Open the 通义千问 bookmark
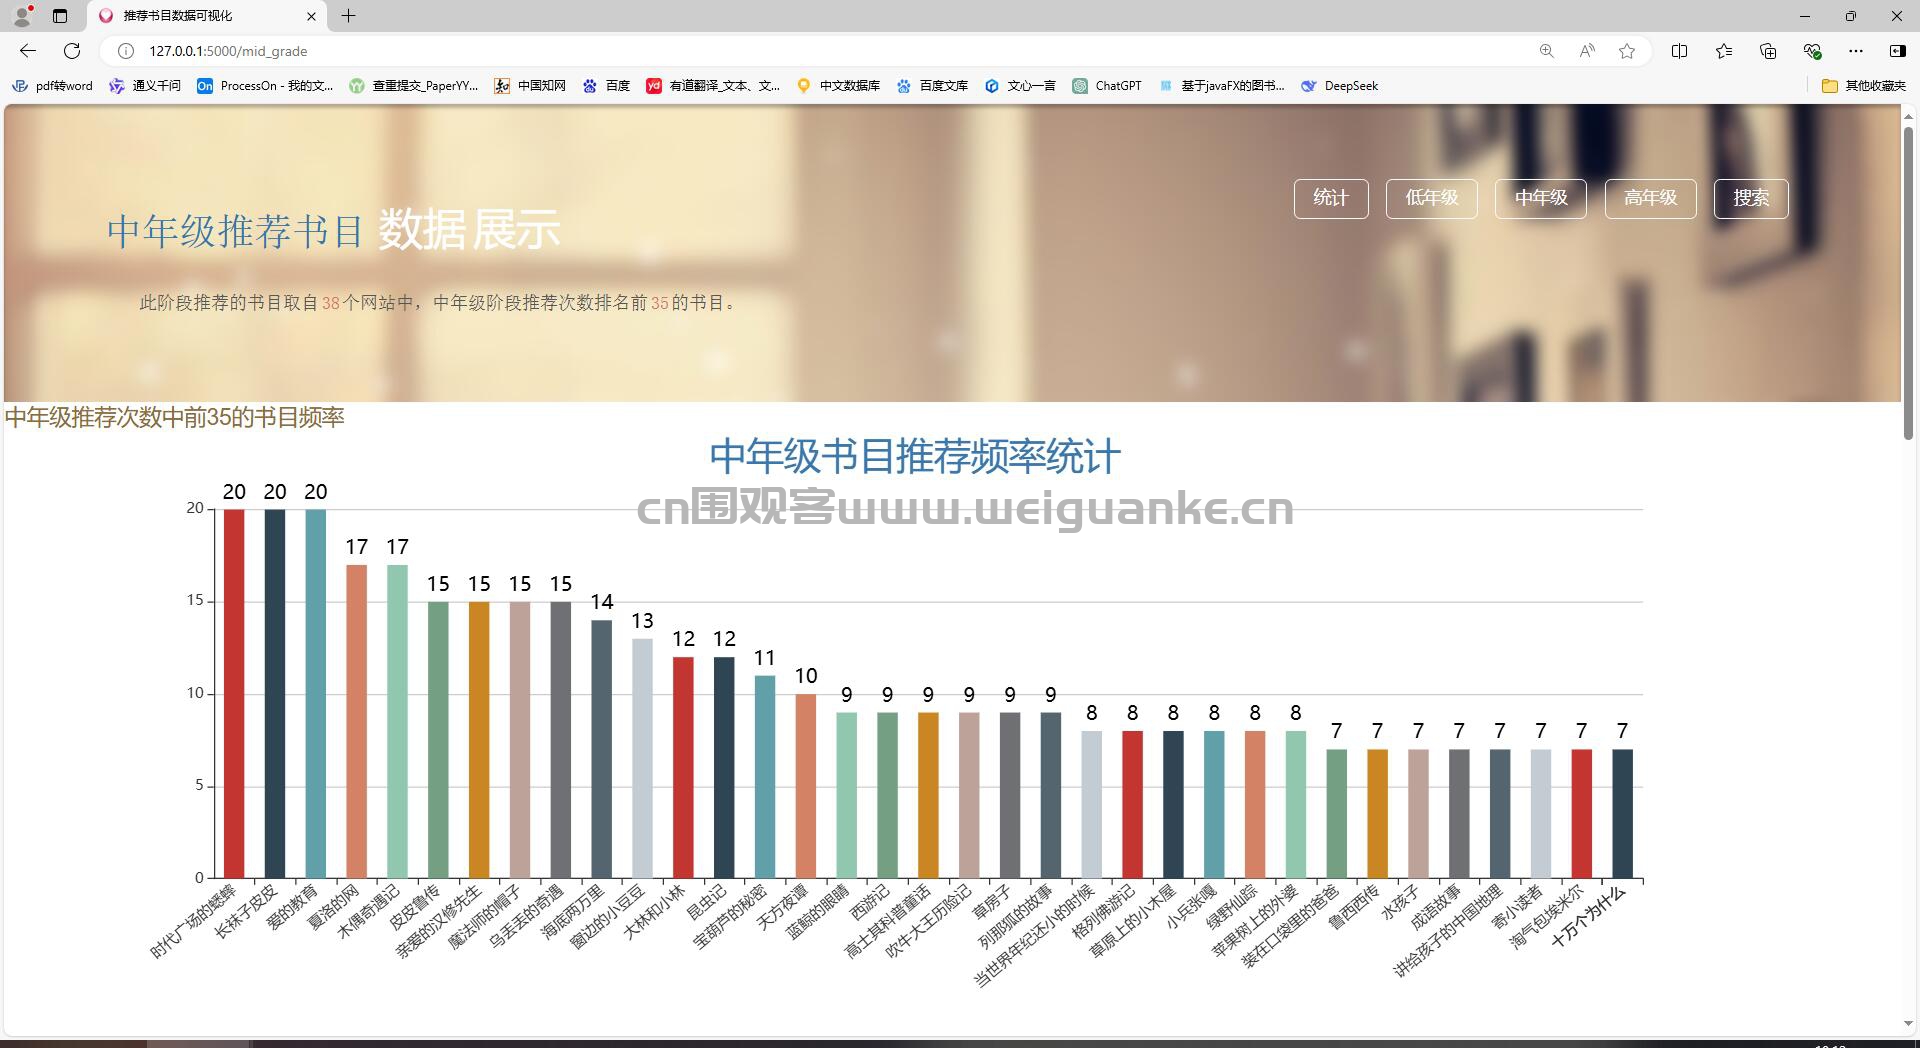 [145, 86]
